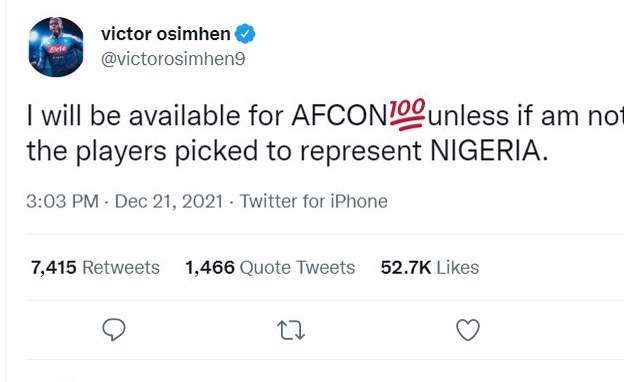Click the word NIGERIA in tweet
The image size is (624, 382).
(x=486, y=151)
